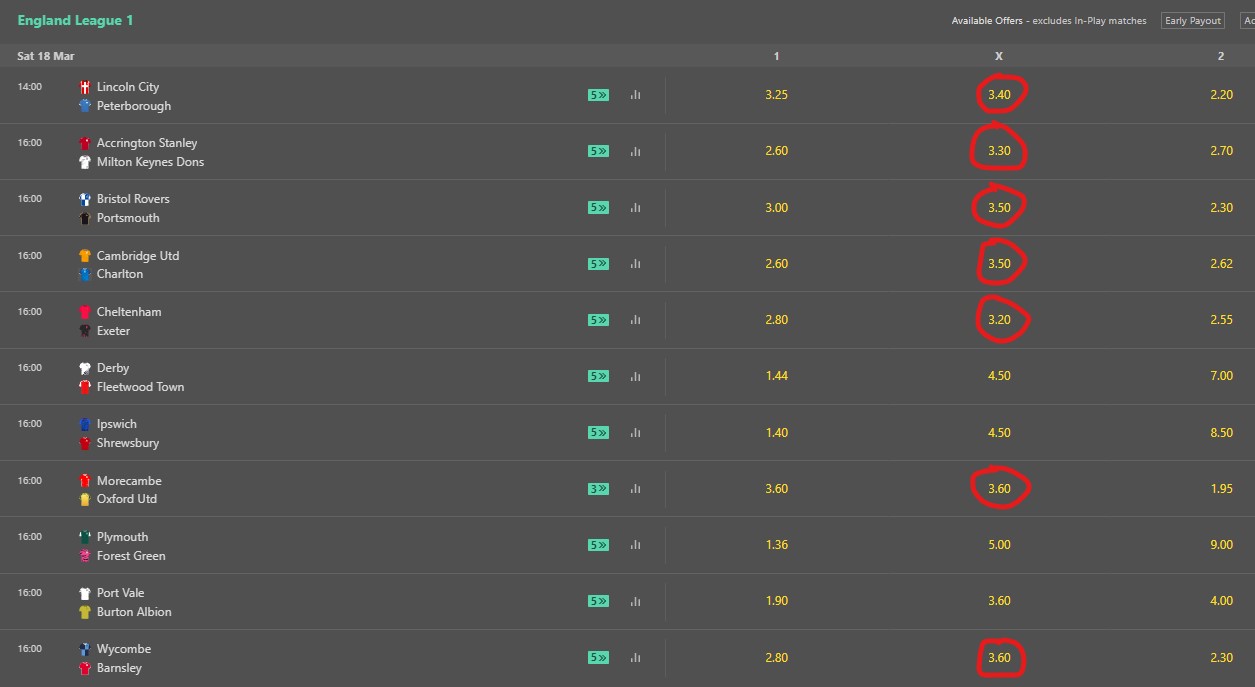Open stats icon for Accrington Stanley match
The height and width of the screenshot is (687, 1255).
635,151
